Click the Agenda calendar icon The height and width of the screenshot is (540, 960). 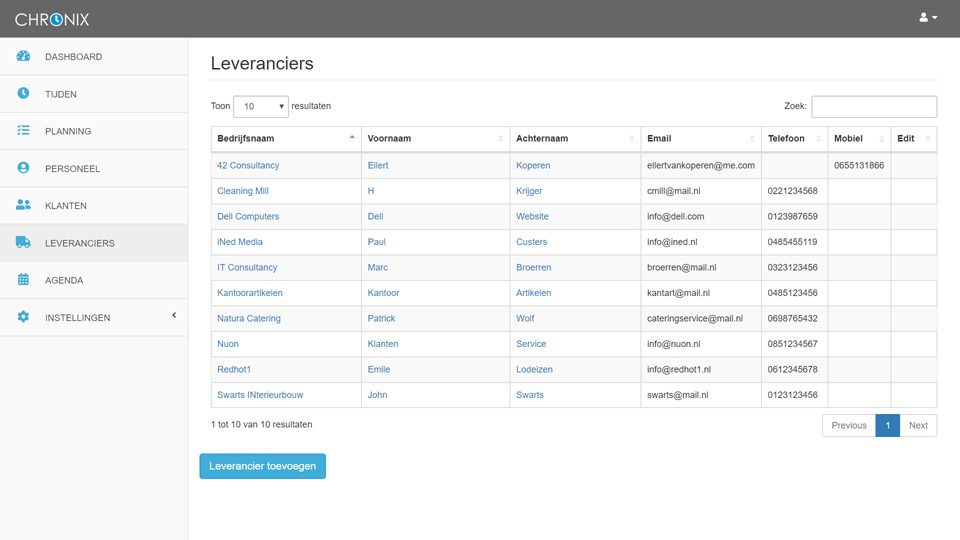coord(23,280)
